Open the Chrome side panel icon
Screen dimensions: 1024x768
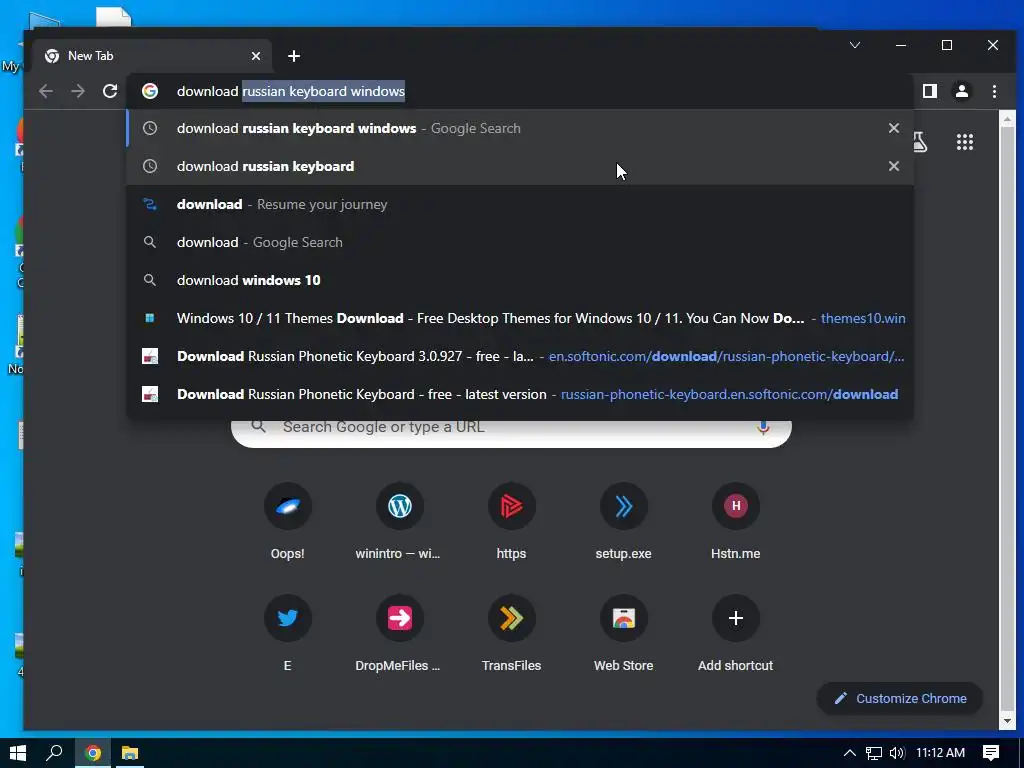pyautogui.click(x=930, y=91)
